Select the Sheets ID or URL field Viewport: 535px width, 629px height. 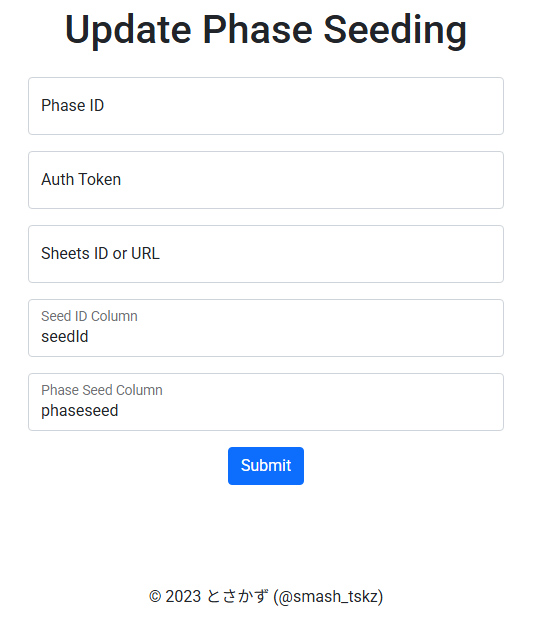267,255
